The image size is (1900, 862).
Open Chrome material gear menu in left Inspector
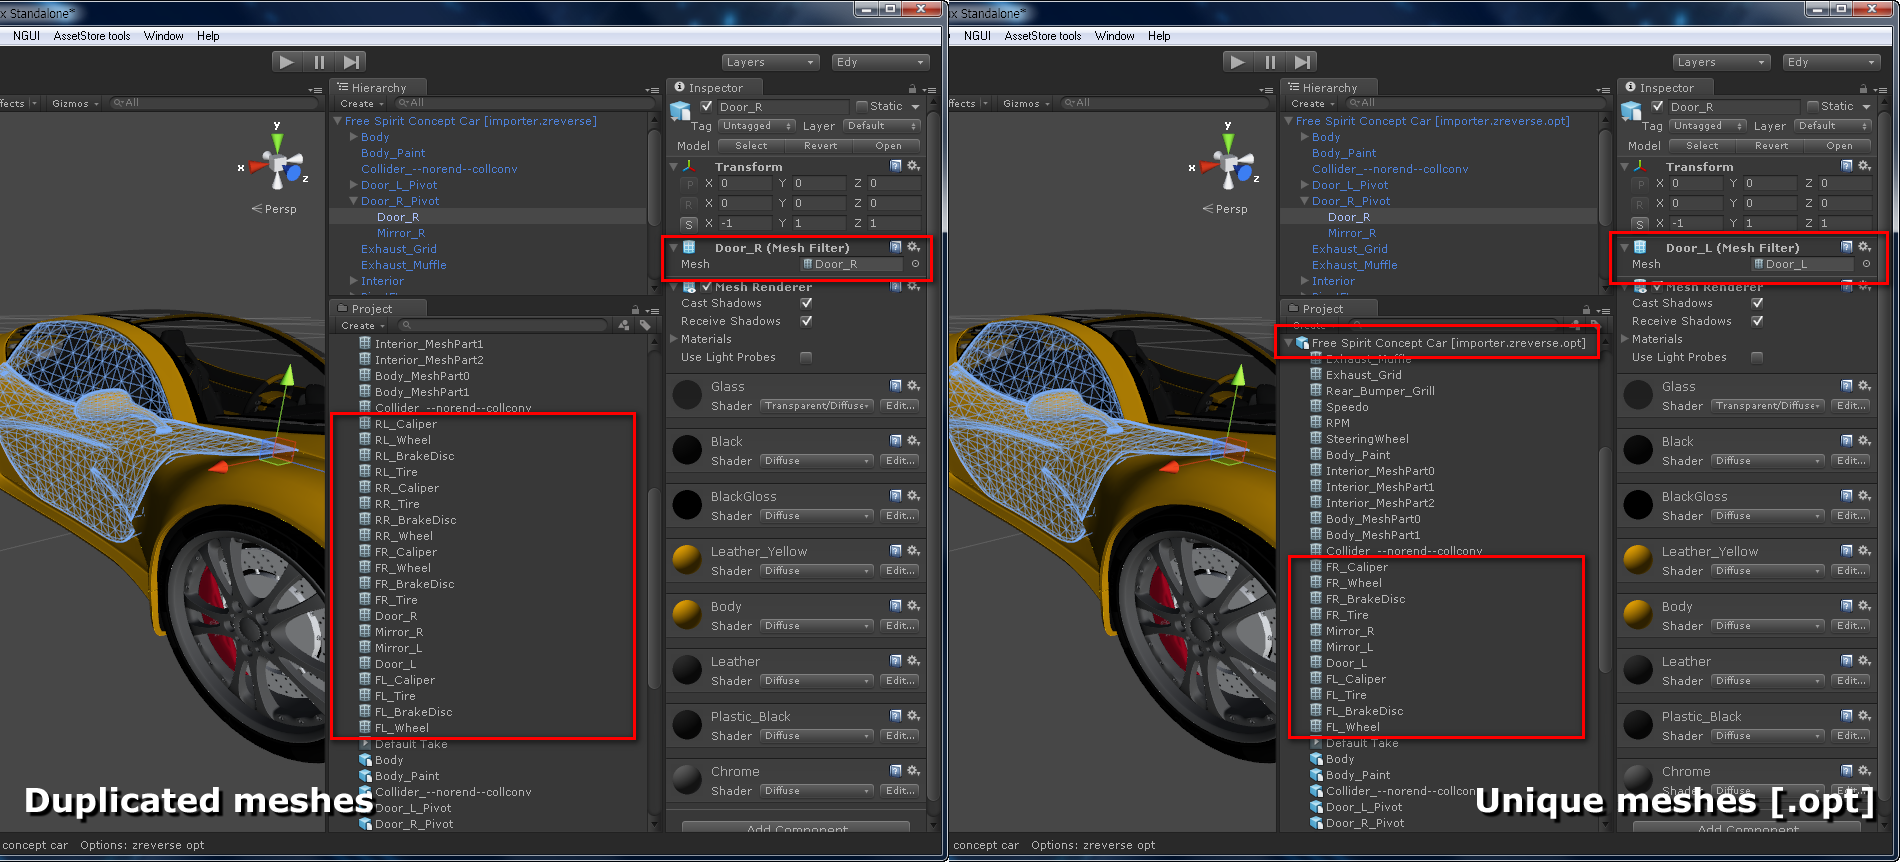pos(913,771)
